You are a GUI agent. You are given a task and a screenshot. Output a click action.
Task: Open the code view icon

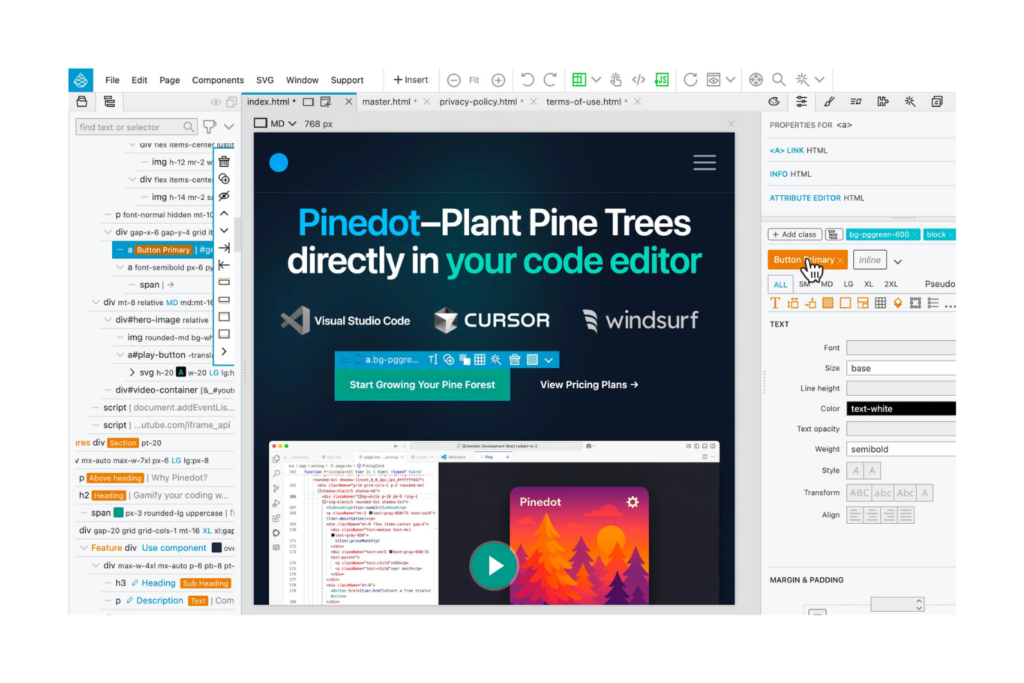pyautogui.click(x=638, y=80)
